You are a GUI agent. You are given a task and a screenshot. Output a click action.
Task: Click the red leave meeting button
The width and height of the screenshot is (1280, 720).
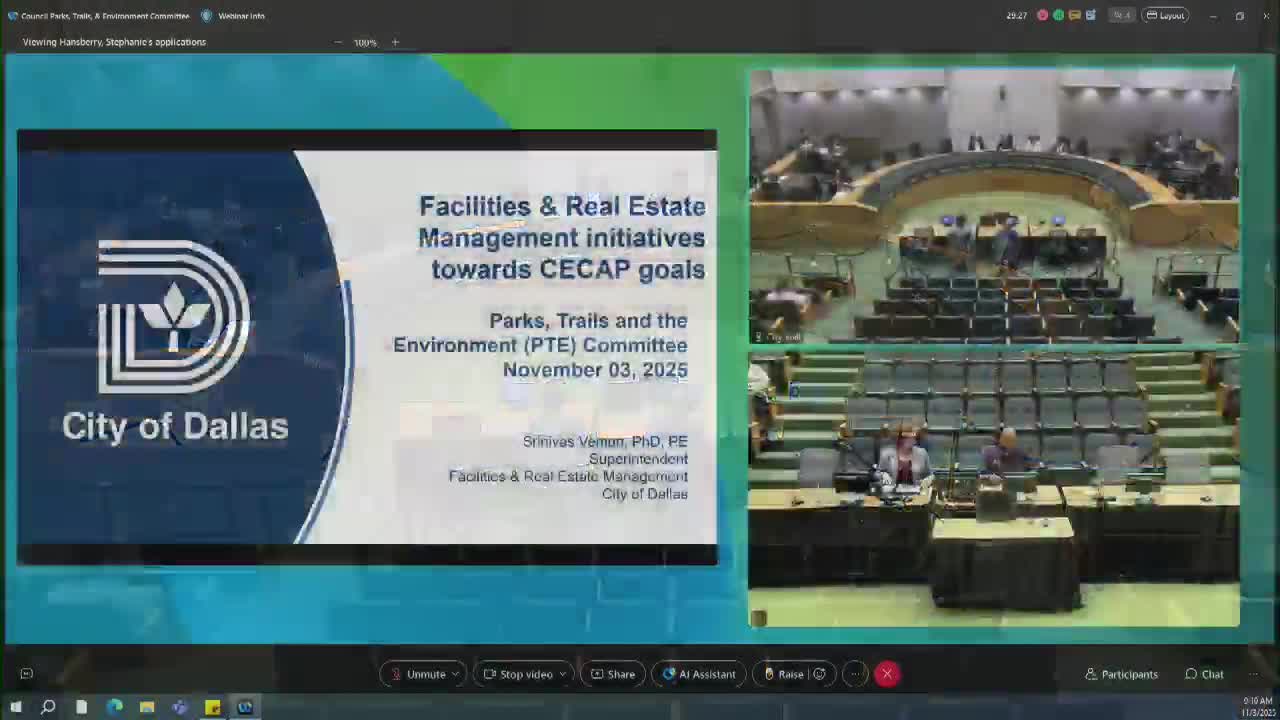pyautogui.click(x=887, y=674)
